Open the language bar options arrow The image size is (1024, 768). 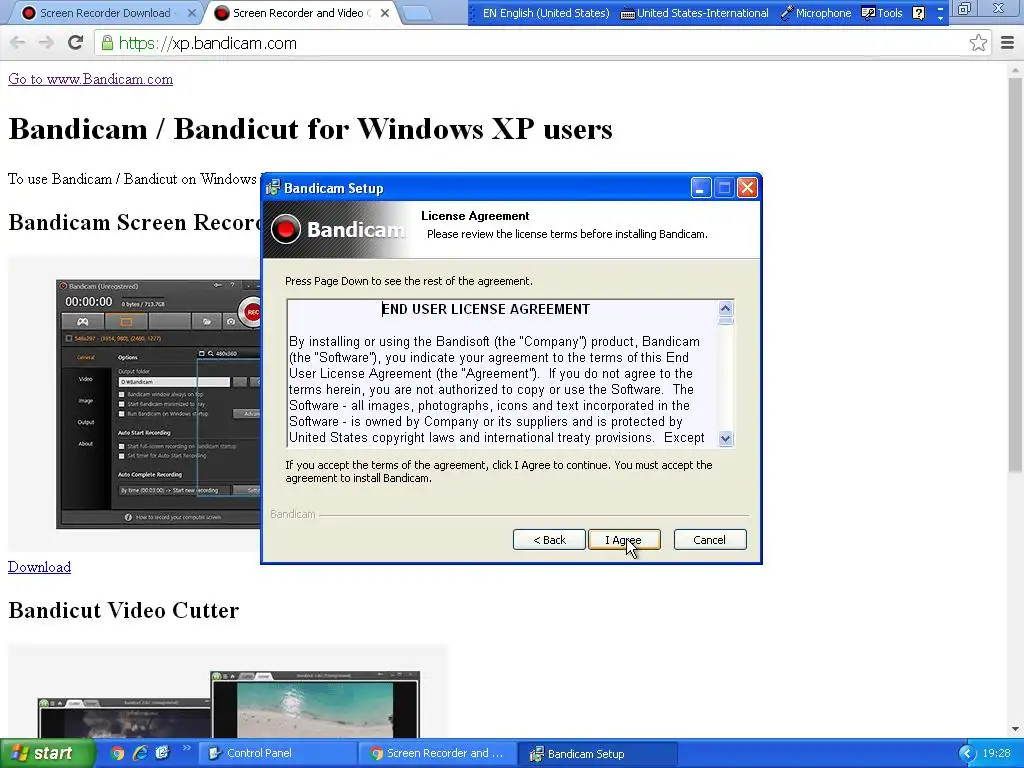point(940,18)
